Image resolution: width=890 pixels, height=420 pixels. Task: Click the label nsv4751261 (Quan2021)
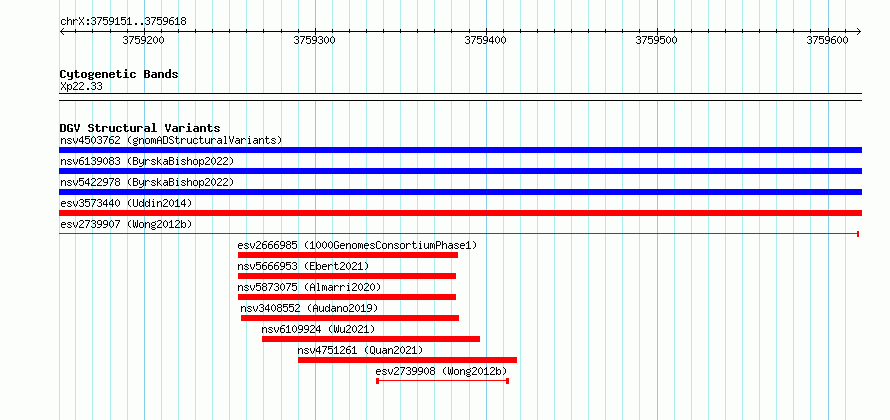[x=360, y=350]
